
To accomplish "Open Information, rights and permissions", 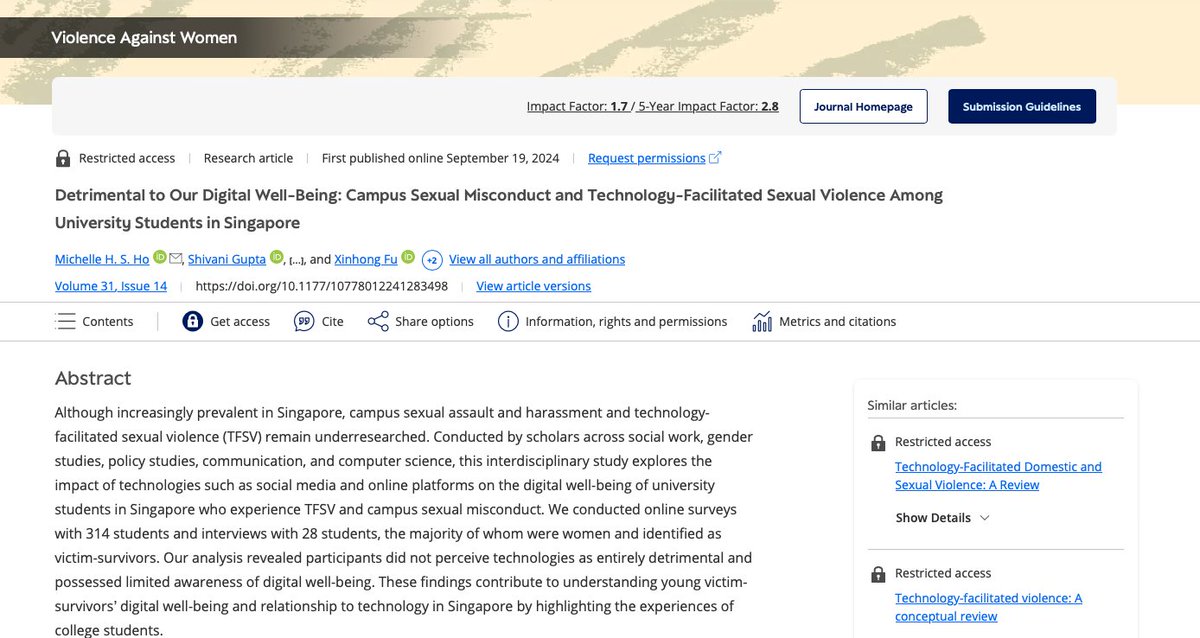I will pos(612,321).
